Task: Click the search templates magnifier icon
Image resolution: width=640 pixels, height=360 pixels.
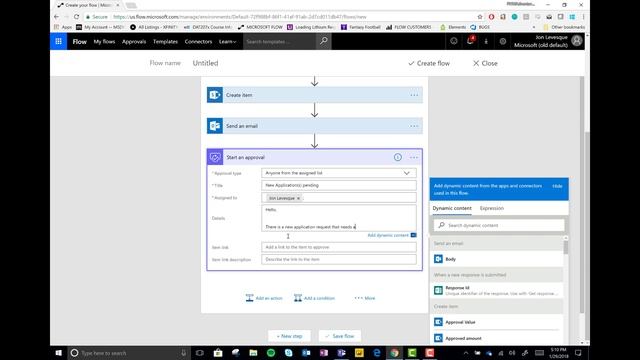Action: click(324, 41)
